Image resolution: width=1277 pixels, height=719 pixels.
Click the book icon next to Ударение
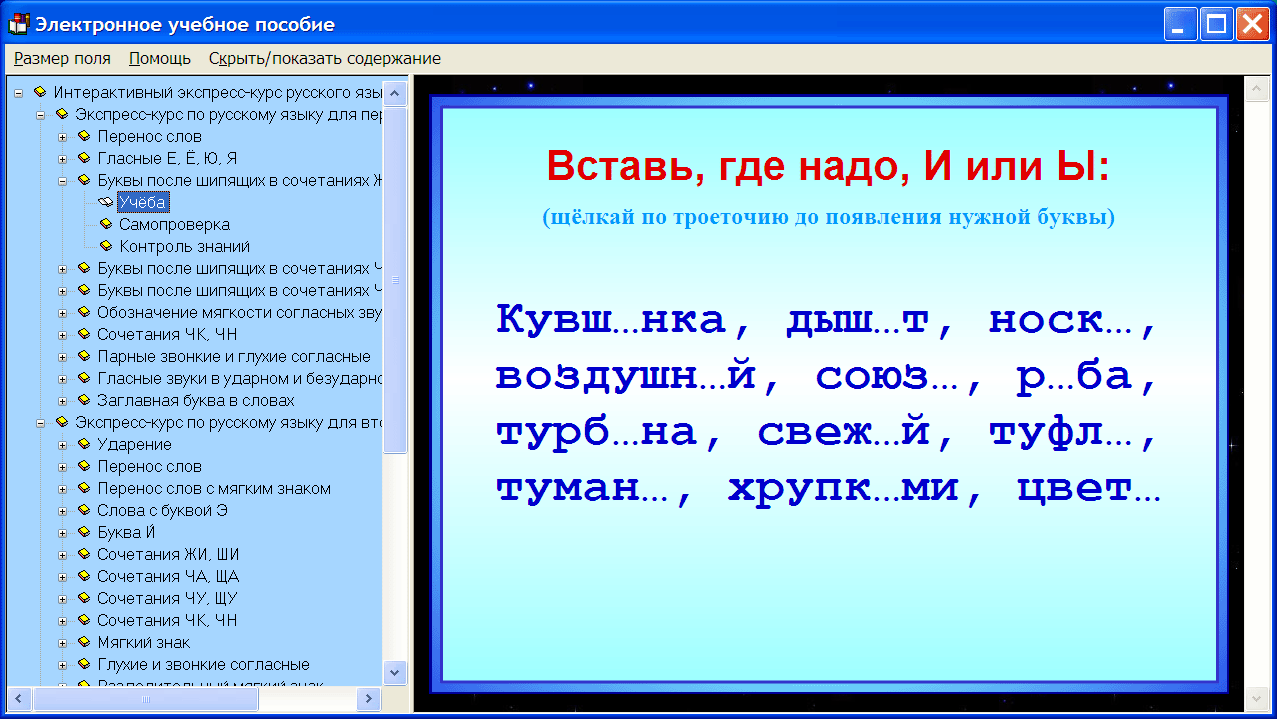(x=86, y=444)
